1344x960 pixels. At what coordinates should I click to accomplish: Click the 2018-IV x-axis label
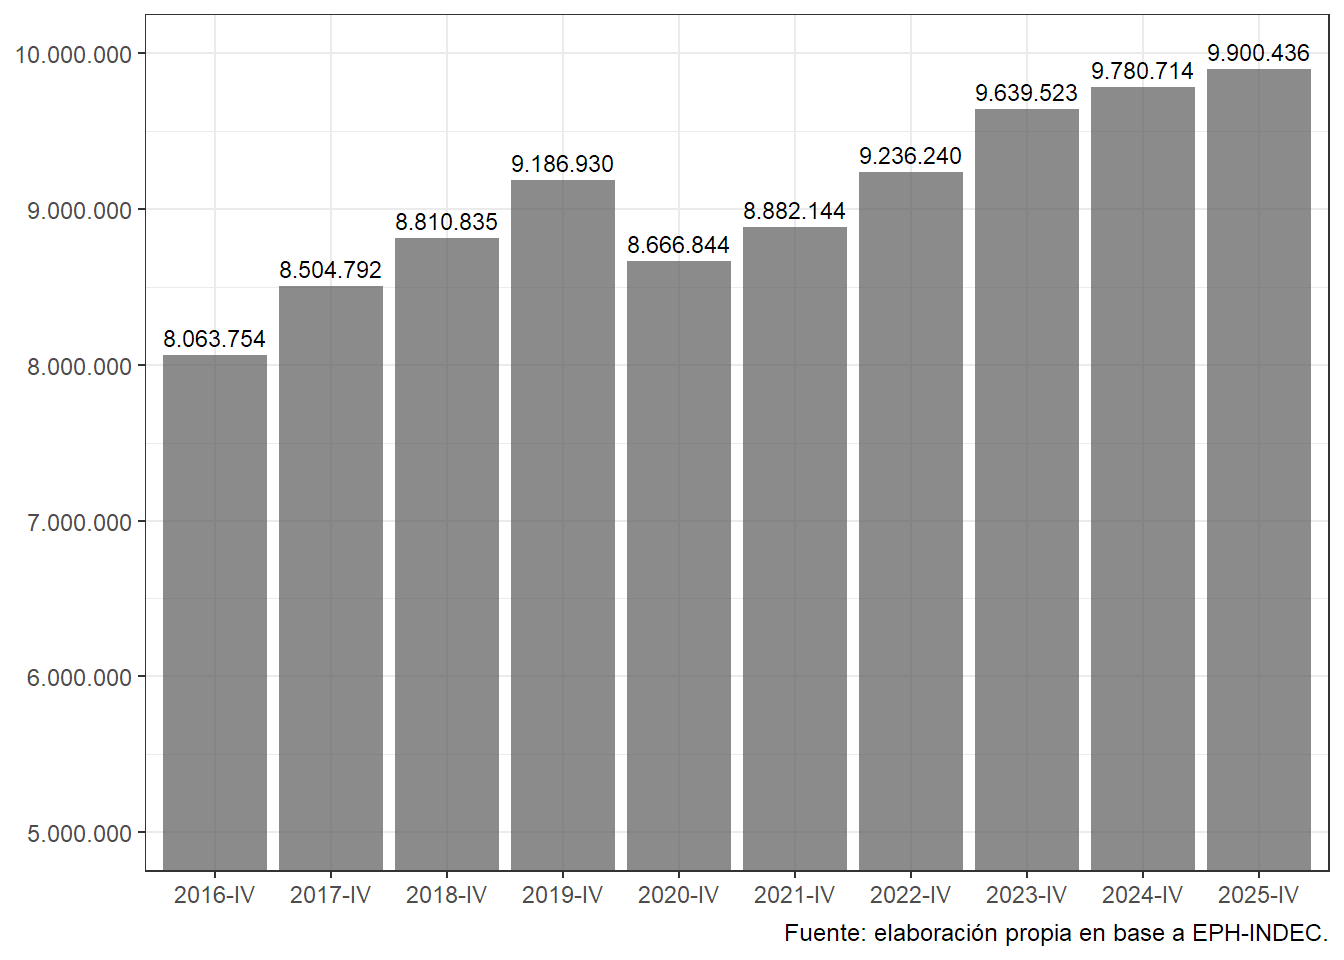[447, 896]
